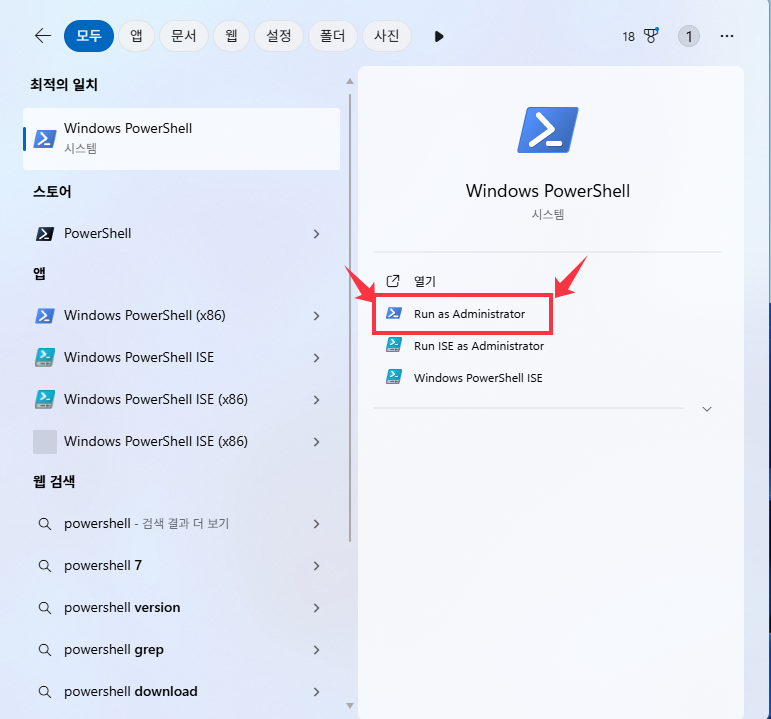
Task: Click the results list scrollbar down arrow
Action: (x=350, y=706)
